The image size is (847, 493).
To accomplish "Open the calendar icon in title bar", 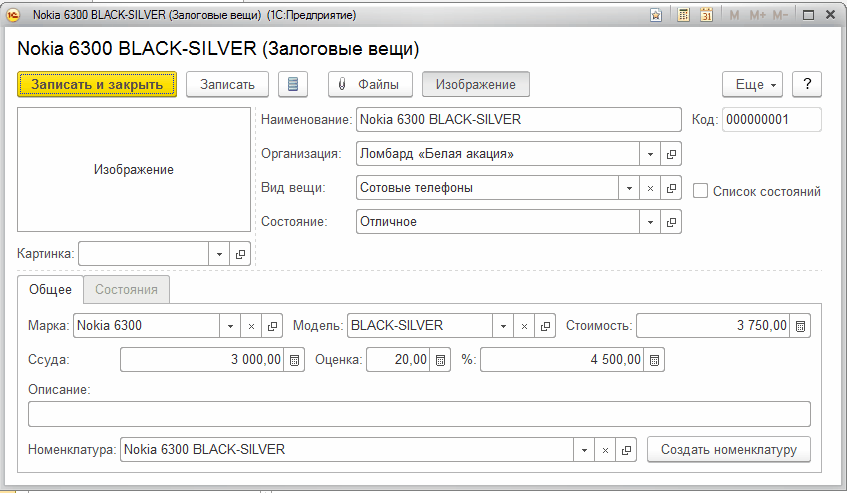I will 706,15.
